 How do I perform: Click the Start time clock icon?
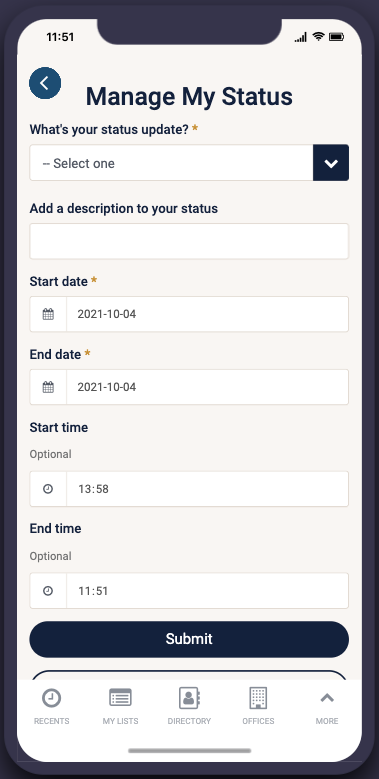coord(48,489)
